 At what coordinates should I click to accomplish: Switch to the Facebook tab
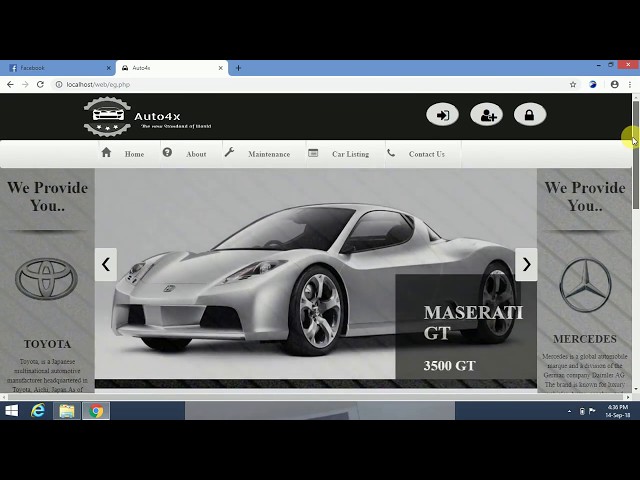pyautogui.click(x=57, y=68)
